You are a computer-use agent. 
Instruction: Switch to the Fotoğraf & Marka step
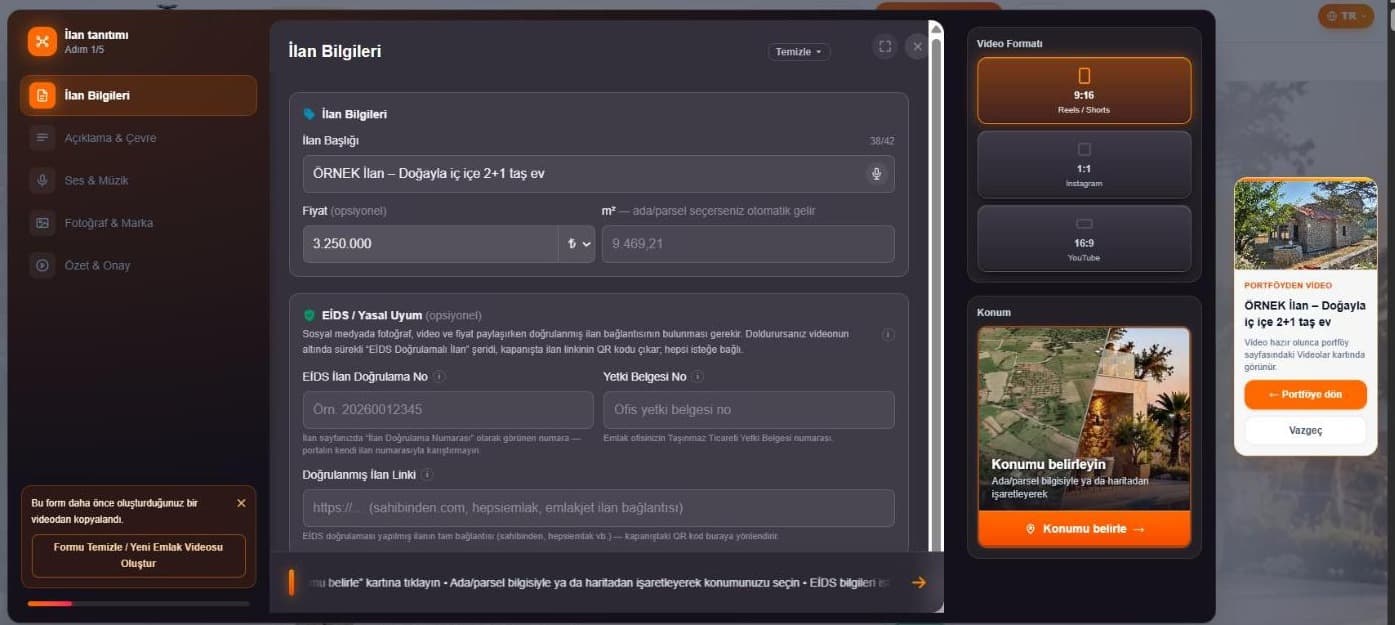point(138,223)
